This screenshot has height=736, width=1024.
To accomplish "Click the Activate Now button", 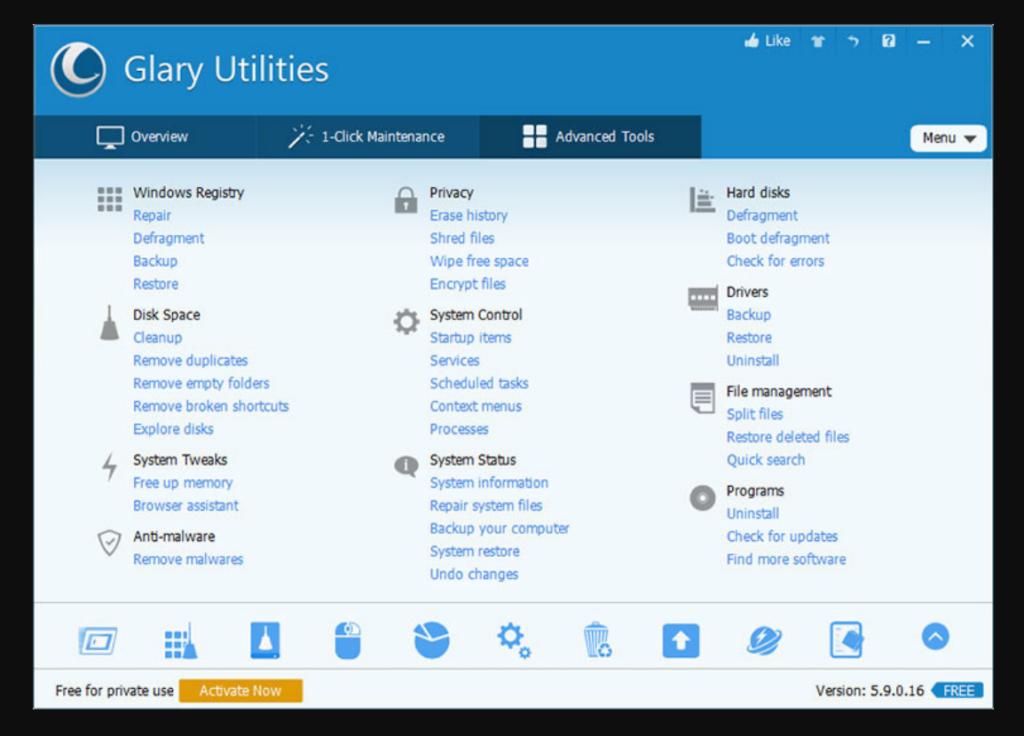I will [240, 690].
